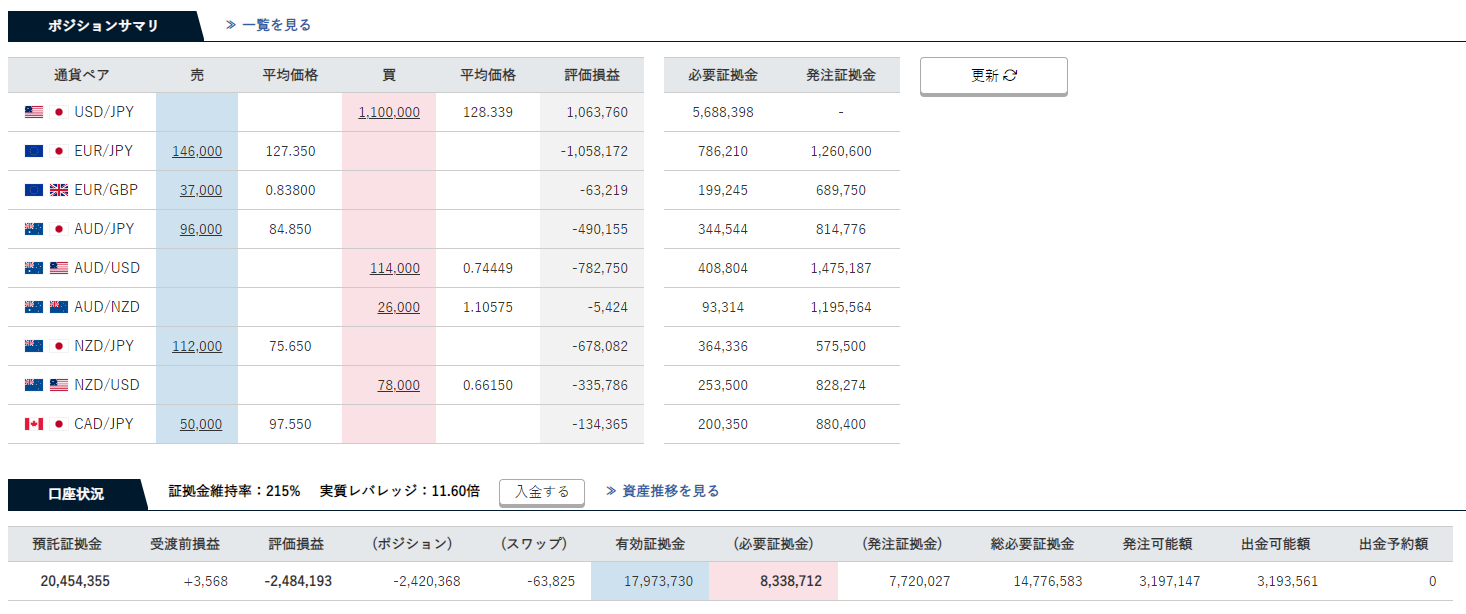Click the CAD/JPY flag icons
The width and height of the screenshot is (1466, 614).
tap(46, 424)
